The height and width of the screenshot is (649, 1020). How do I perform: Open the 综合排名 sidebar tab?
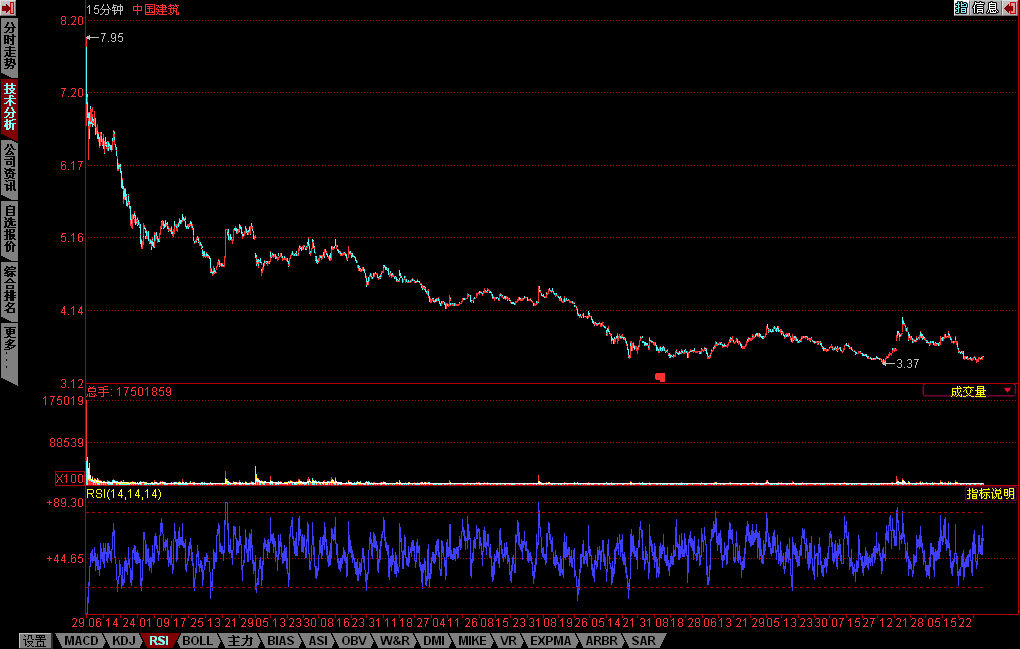(9, 291)
